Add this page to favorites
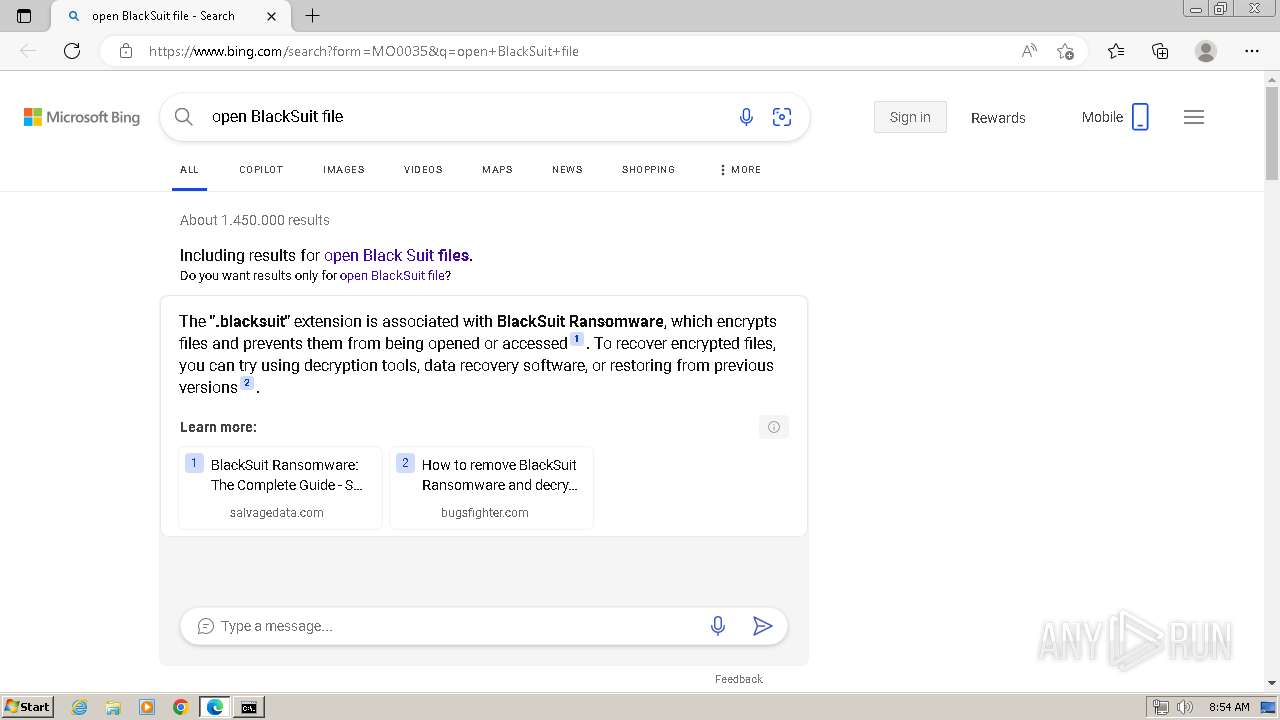 (x=1065, y=51)
